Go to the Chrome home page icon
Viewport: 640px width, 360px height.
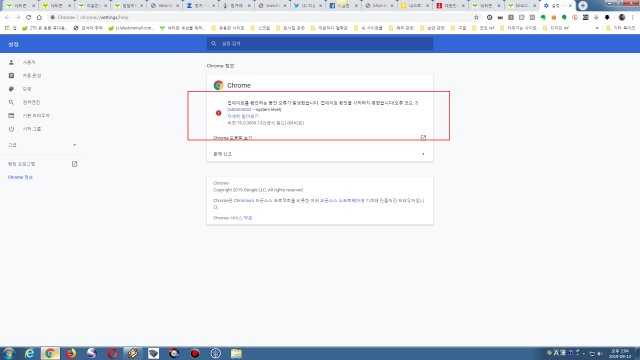[x=39, y=18]
